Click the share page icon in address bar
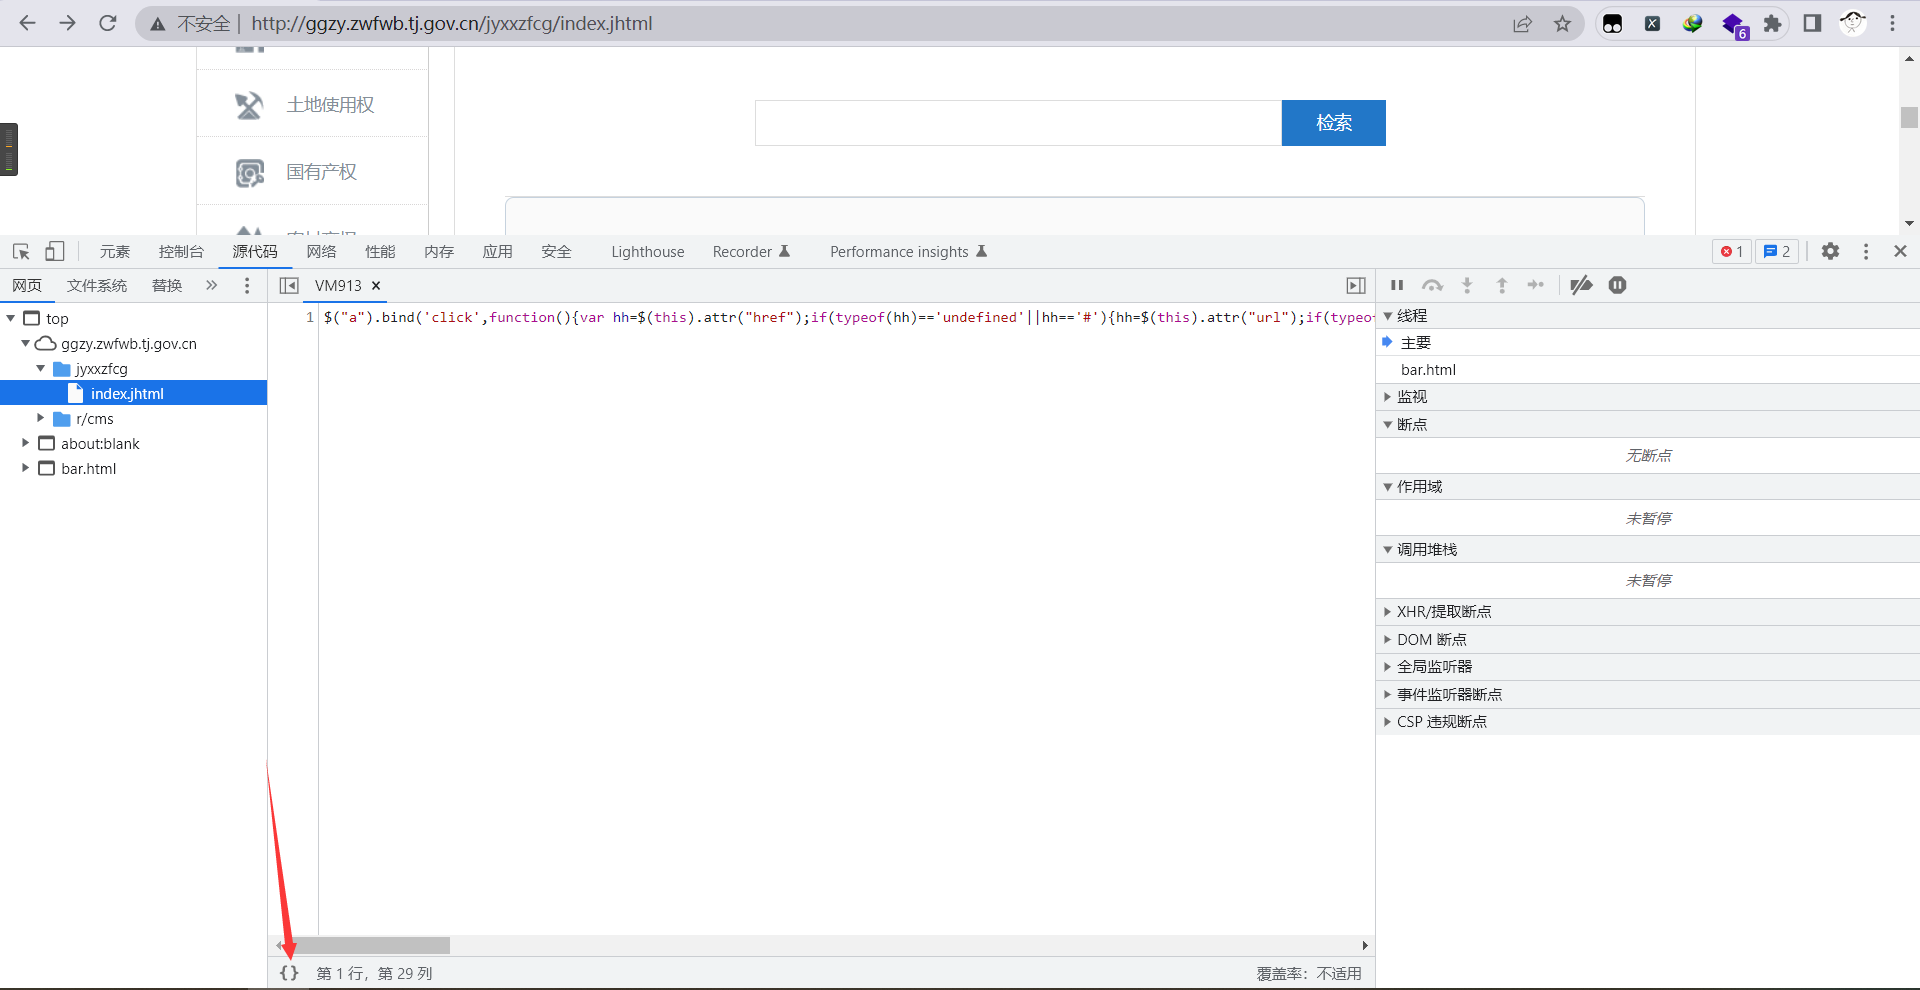 [x=1522, y=24]
